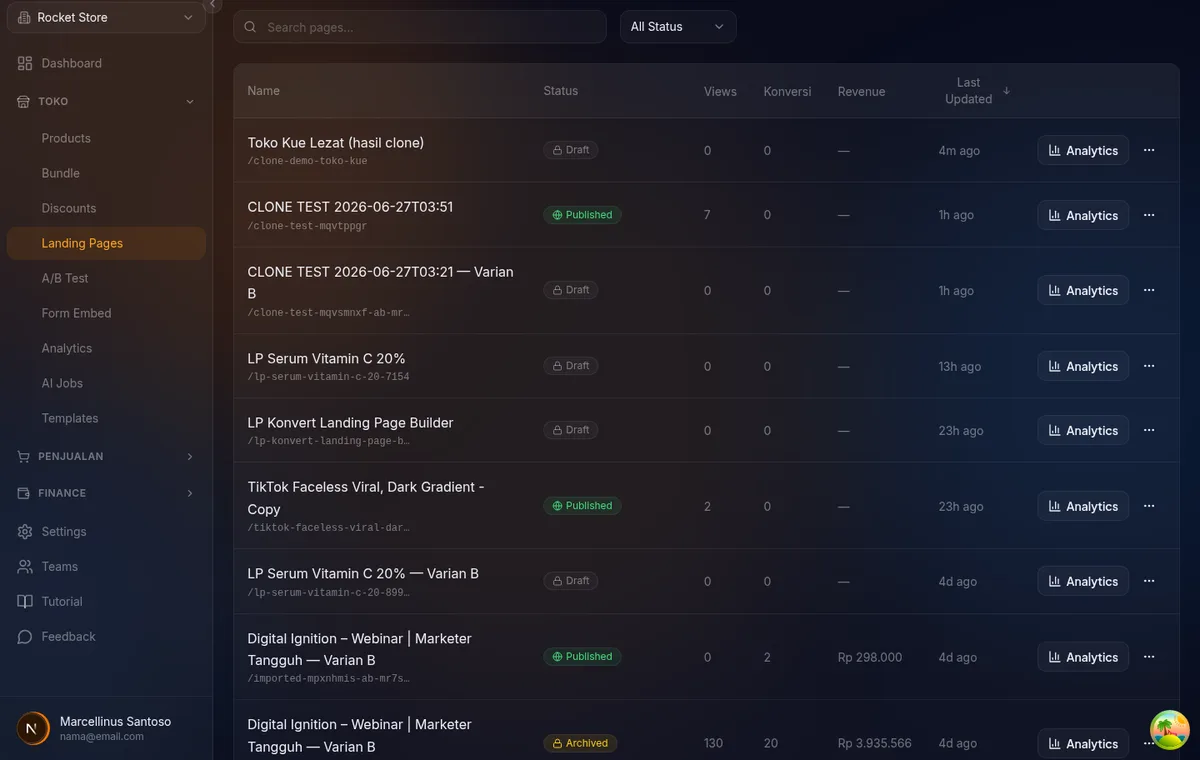Sort by the Konversi column header
This screenshot has width=1200, height=760.
click(x=787, y=91)
